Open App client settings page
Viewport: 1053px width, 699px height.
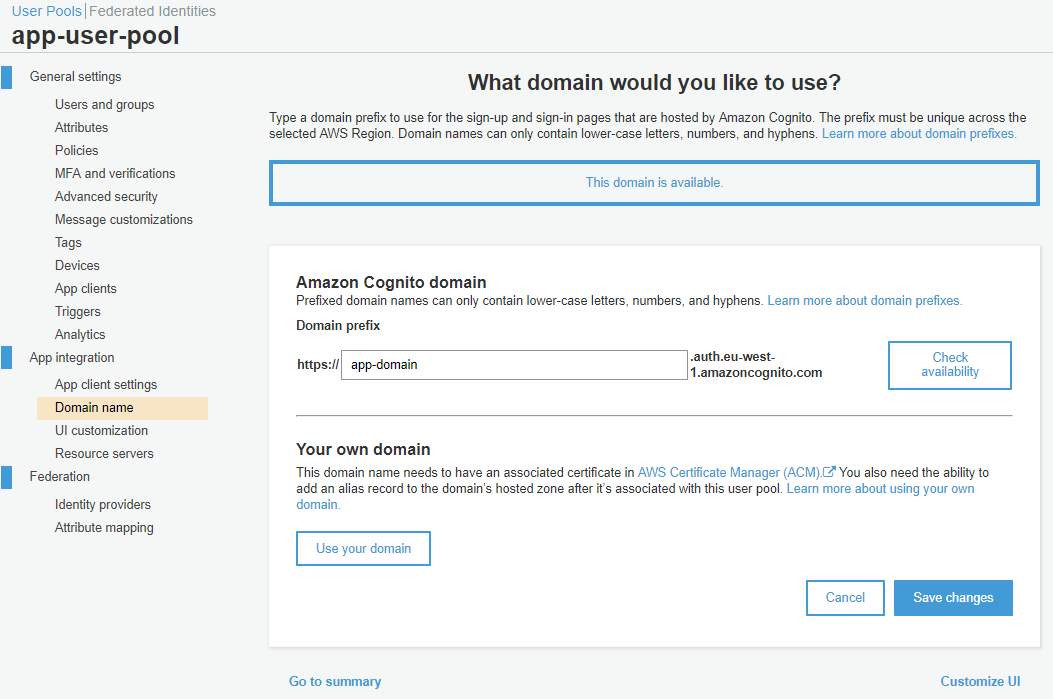click(x=106, y=384)
